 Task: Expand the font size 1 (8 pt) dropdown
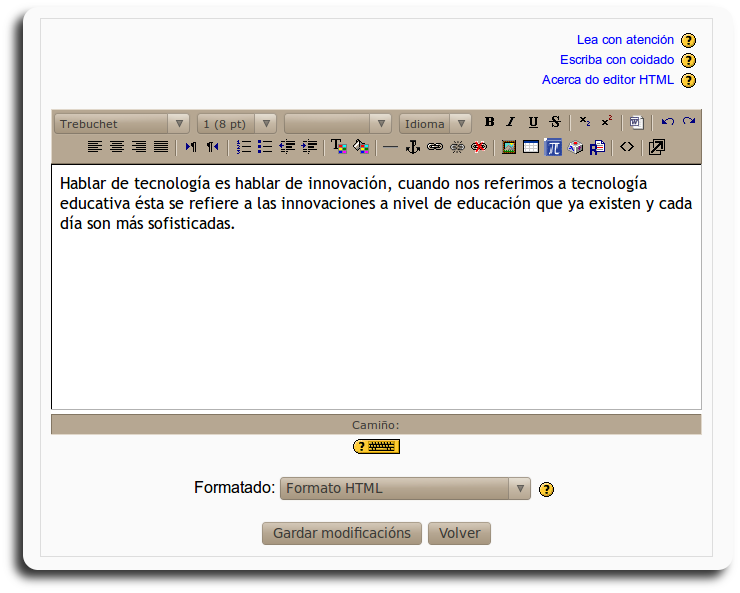click(x=237, y=124)
